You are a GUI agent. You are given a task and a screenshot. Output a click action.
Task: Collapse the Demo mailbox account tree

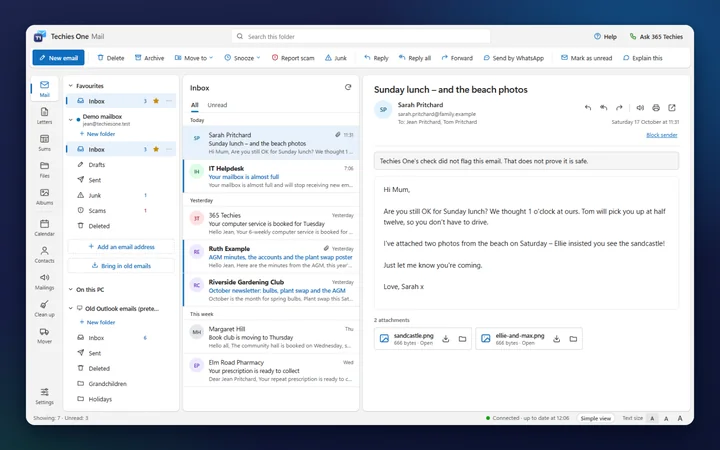point(71,120)
